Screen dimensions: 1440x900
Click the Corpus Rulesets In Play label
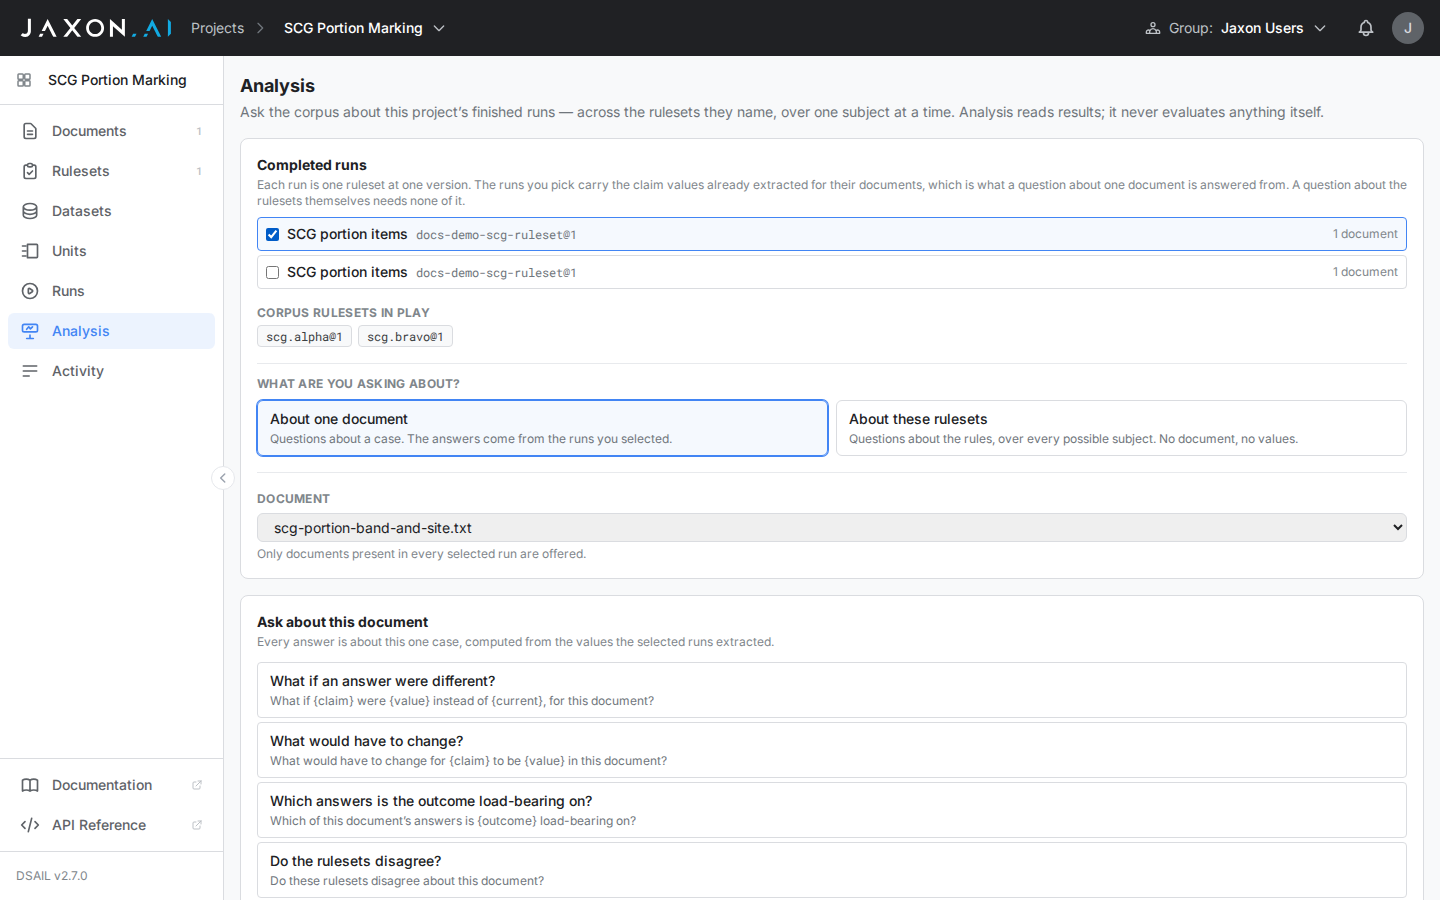click(x=343, y=313)
